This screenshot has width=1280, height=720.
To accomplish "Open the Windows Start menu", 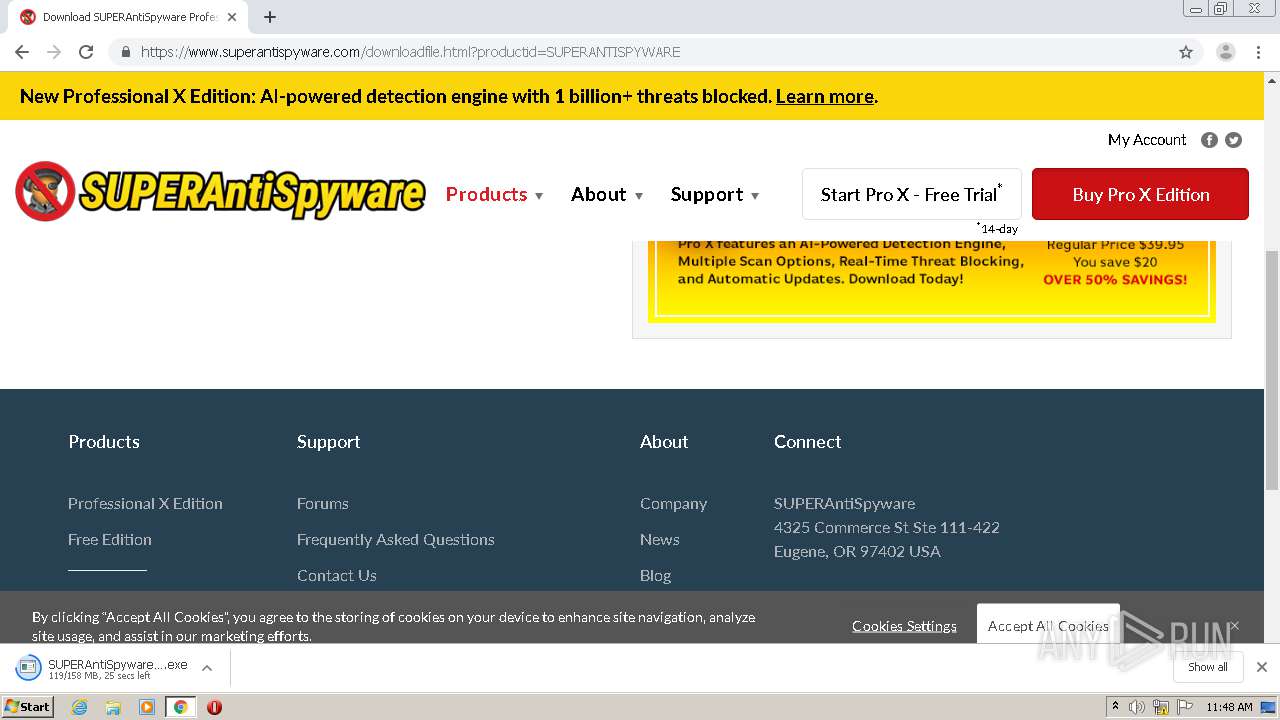I will [x=28, y=706].
